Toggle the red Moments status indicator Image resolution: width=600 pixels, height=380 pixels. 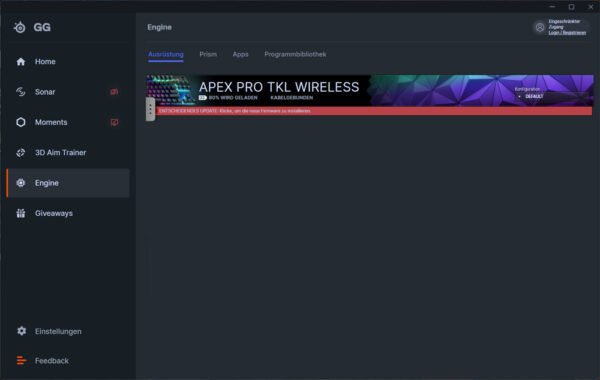[x=114, y=122]
